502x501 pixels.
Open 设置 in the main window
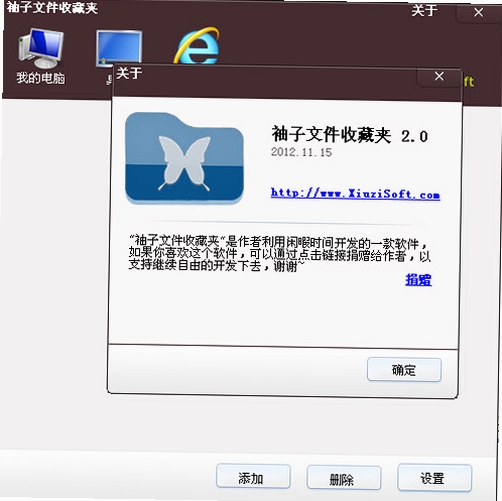click(434, 478)
